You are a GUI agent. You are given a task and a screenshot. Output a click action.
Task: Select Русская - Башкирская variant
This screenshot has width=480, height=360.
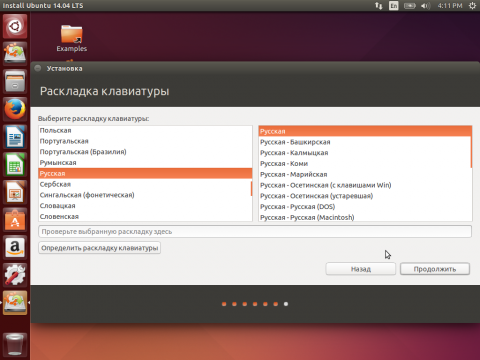(x=365, y=142)
